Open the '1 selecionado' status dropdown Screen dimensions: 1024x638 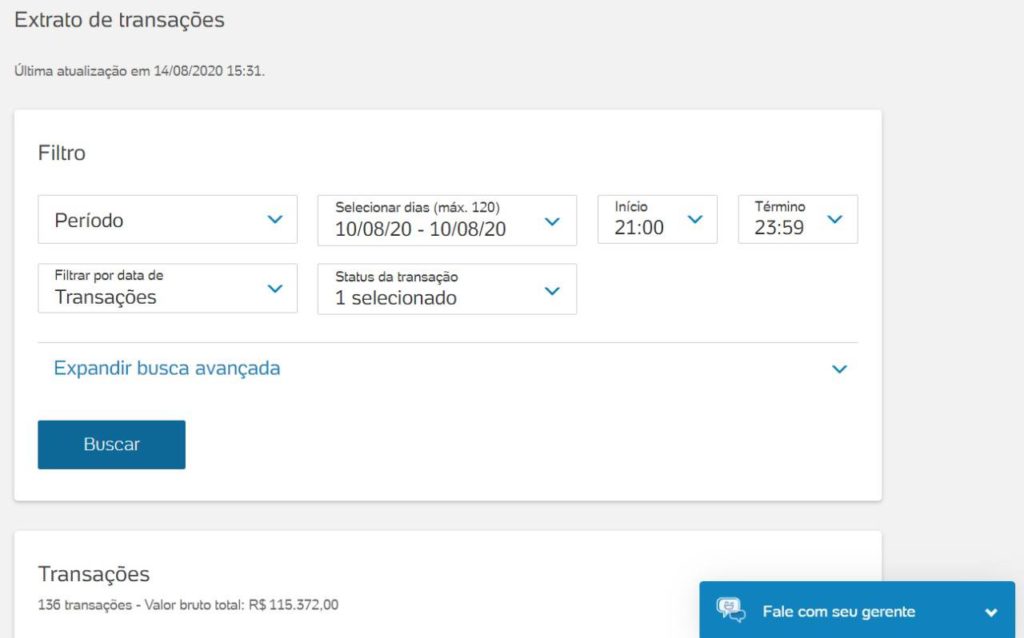(x=396, y=298)
